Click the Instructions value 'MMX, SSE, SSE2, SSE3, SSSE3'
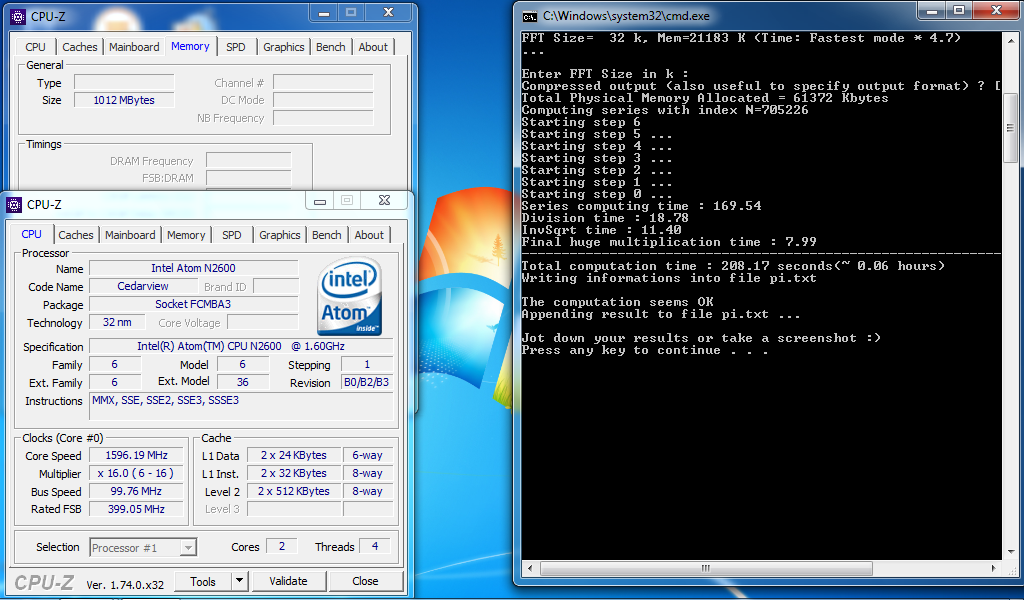Viewport: 1024px width, 600px height. point(241,406)
